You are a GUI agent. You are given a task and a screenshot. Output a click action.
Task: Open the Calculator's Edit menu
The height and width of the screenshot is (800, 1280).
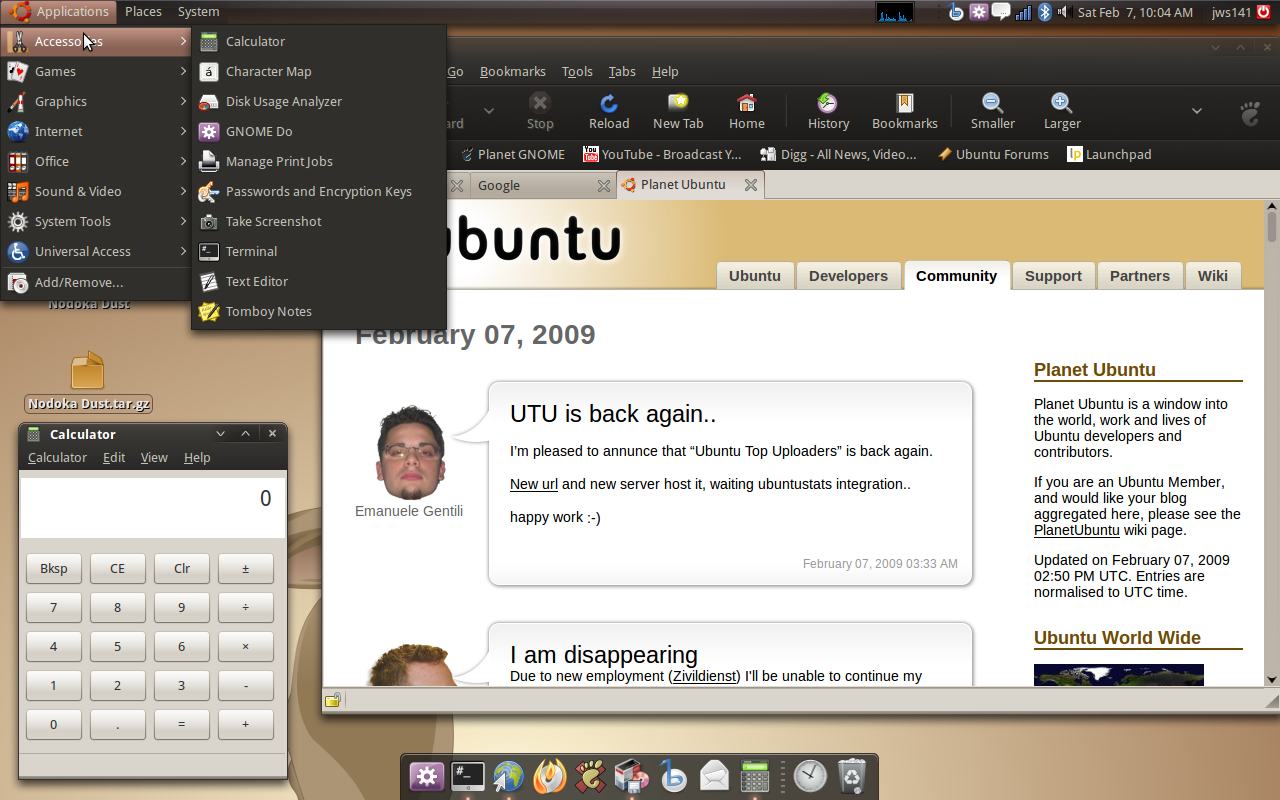click(x=114, y=457)
